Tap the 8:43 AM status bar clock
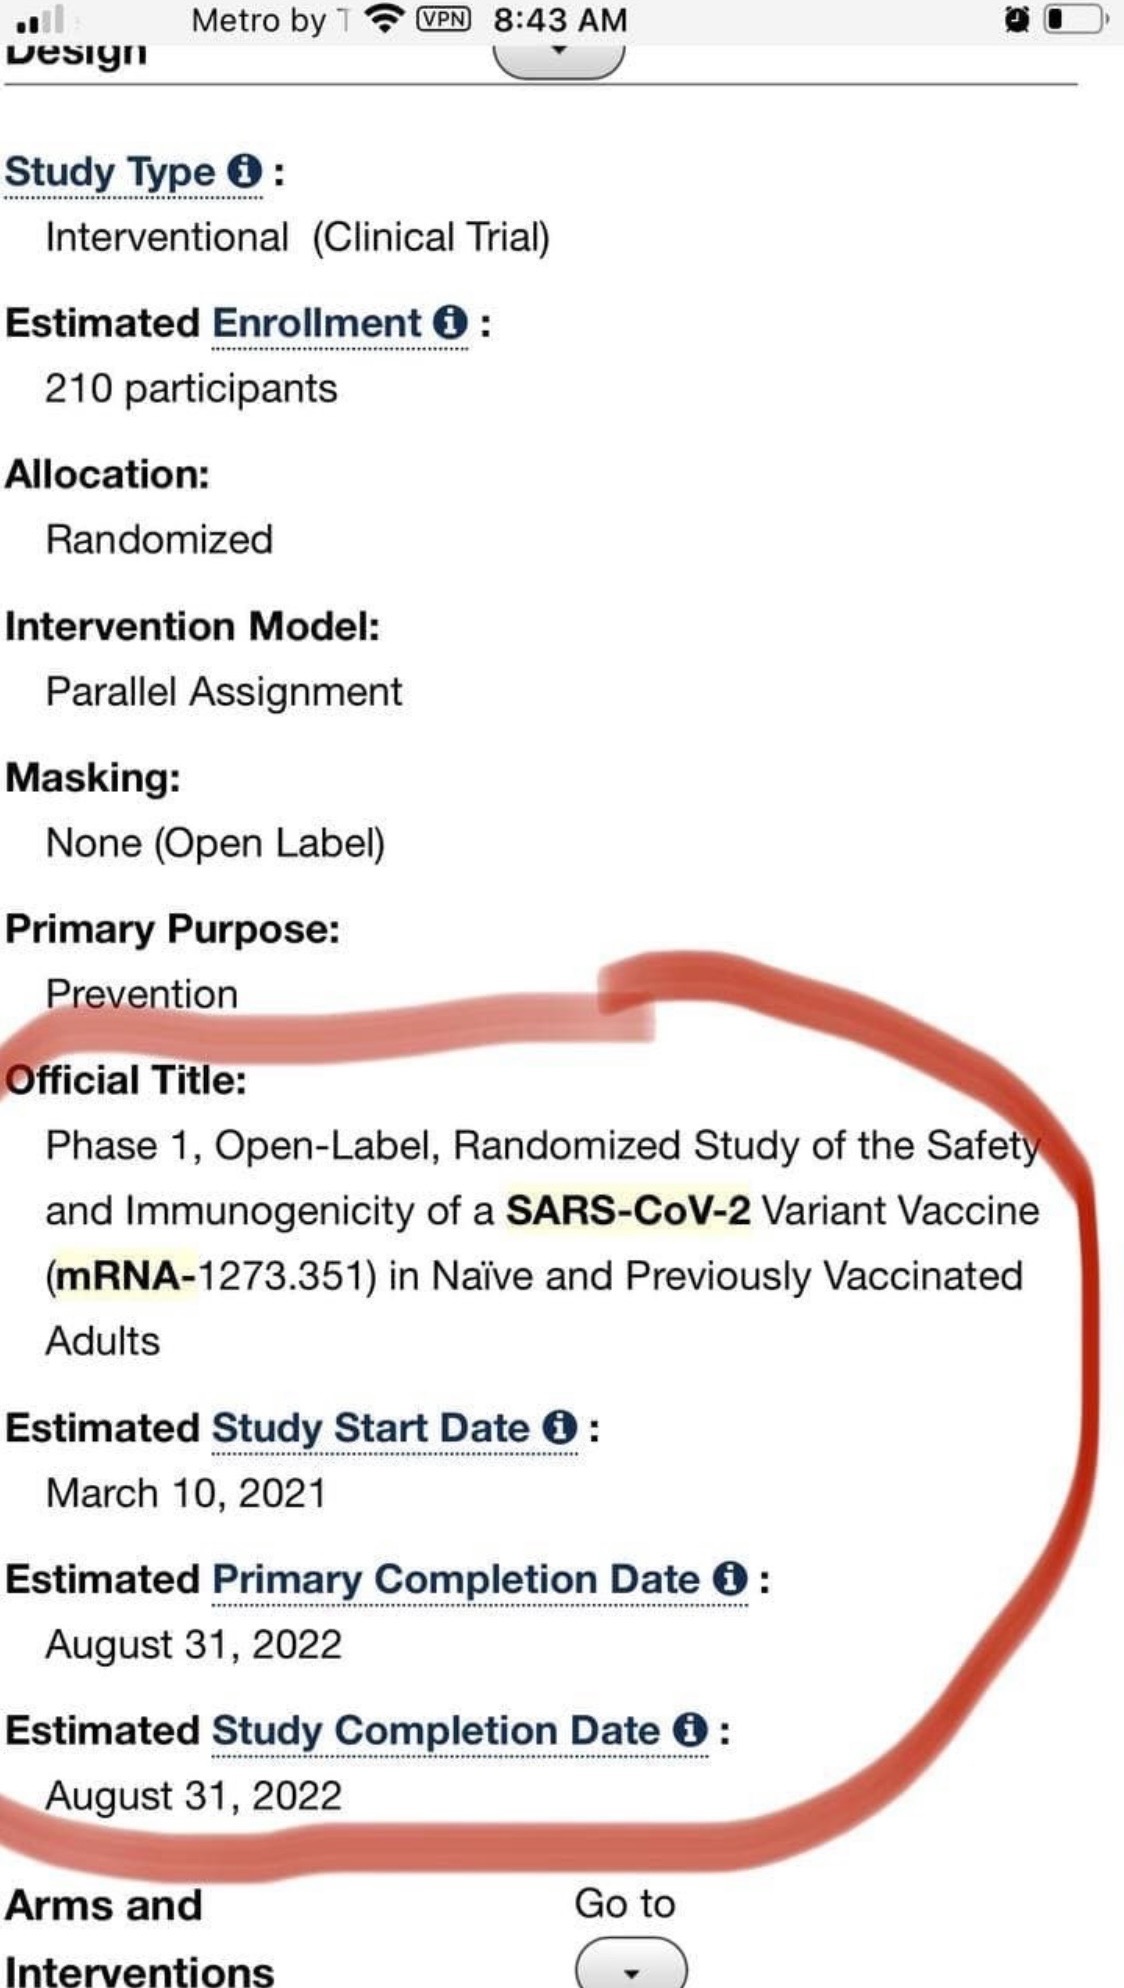The height and width of the screenshot is (1988, 1124). [x=560, y=20]
